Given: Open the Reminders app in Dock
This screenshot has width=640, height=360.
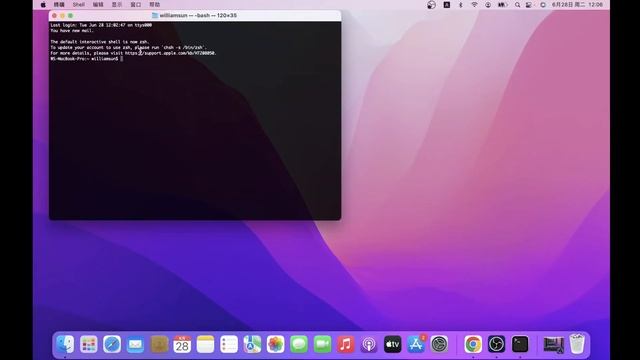Looking at the screenshot, I should [229, 344].
